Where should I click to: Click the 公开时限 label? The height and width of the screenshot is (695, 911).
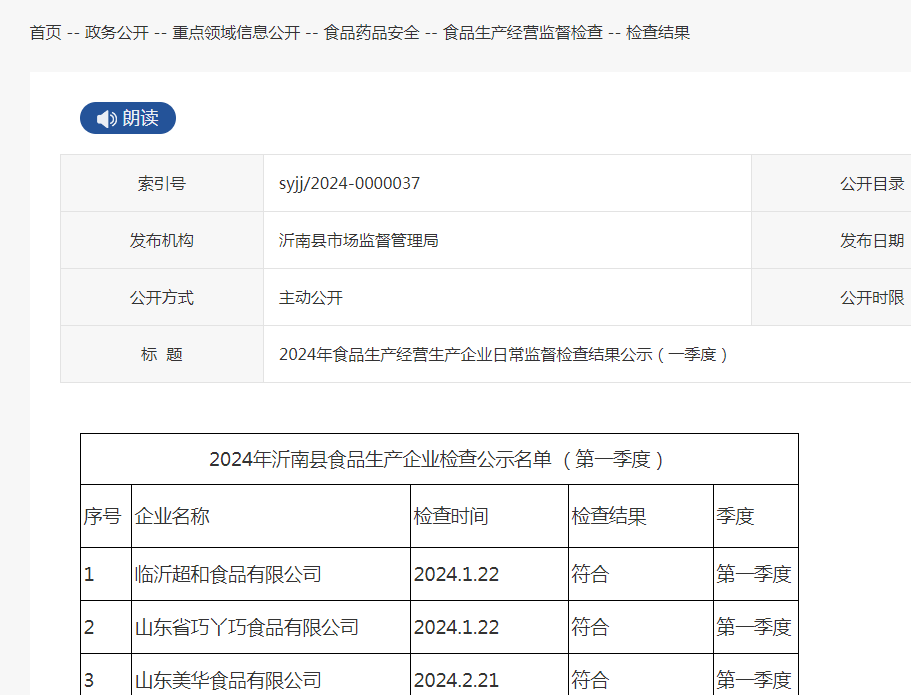(x=872, y=298)
